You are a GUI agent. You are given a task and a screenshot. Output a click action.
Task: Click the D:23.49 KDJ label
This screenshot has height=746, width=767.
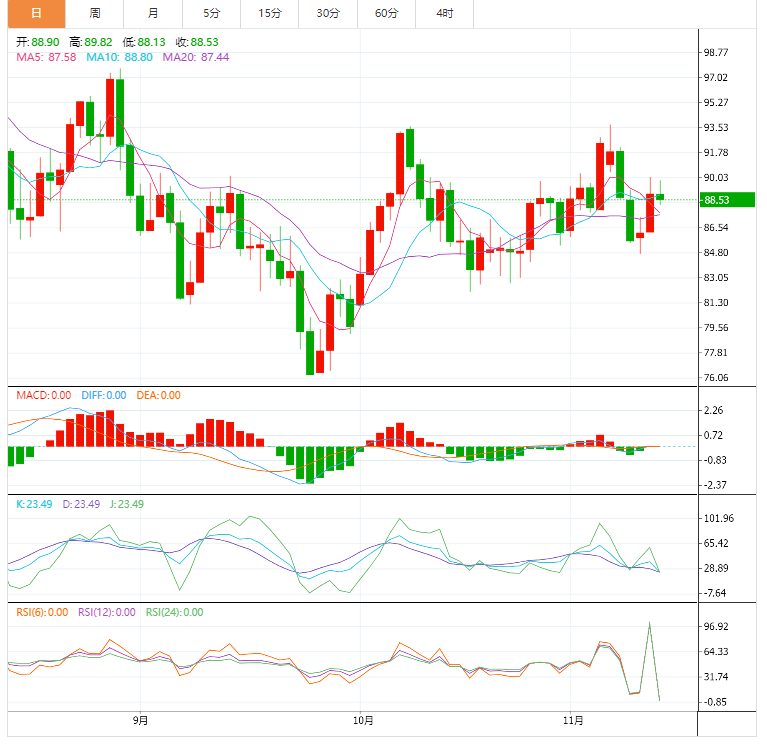[81, 504]
